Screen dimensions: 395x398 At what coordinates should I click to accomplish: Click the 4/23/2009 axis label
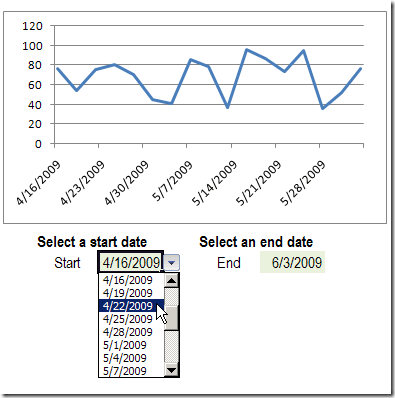click(82, 183)
